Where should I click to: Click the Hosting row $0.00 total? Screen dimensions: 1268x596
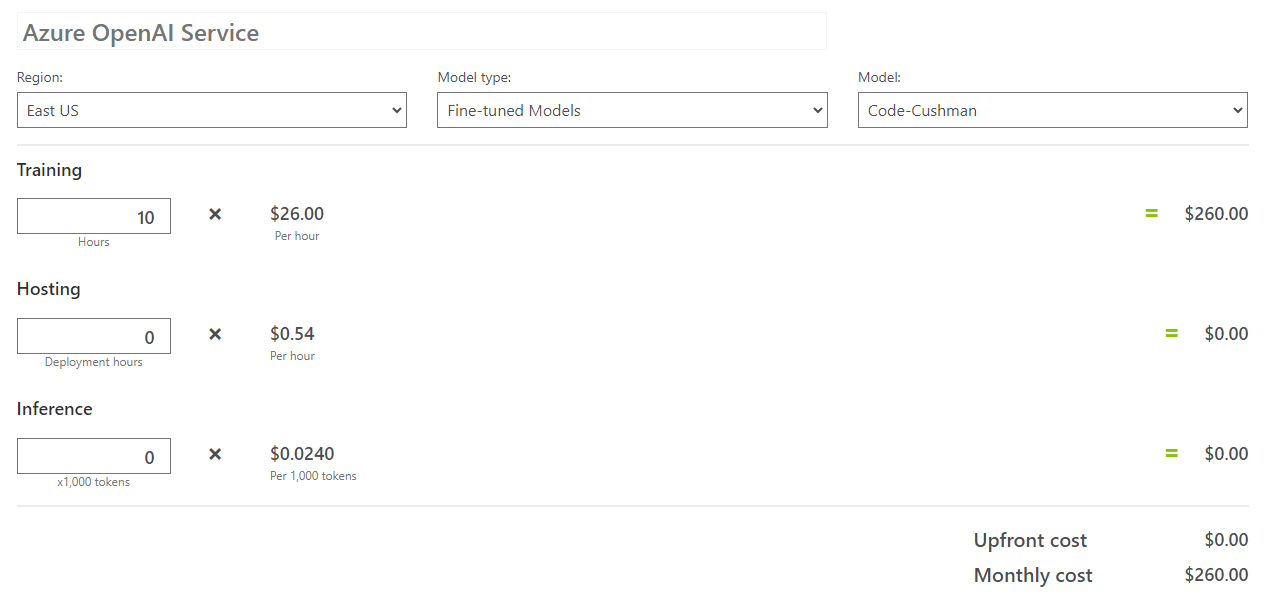tap(1226, 334)
